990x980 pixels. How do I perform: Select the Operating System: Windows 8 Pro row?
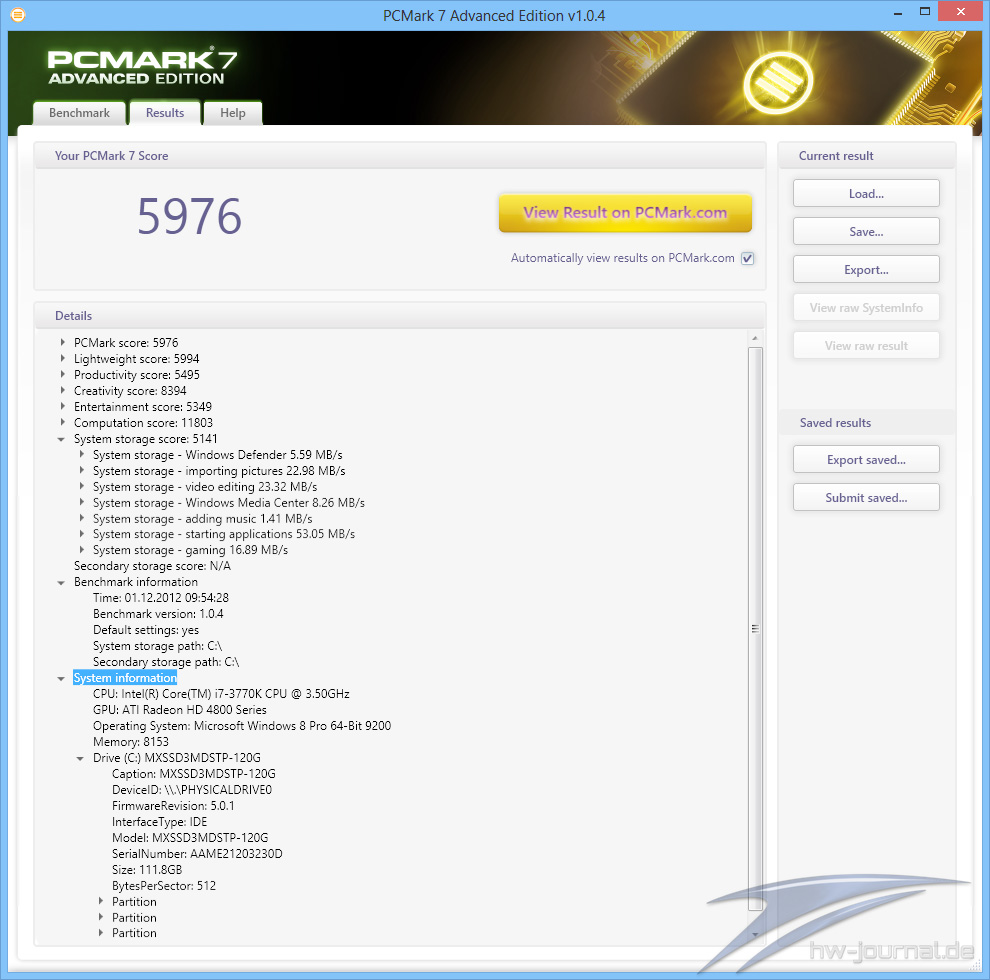click(242, 726)
